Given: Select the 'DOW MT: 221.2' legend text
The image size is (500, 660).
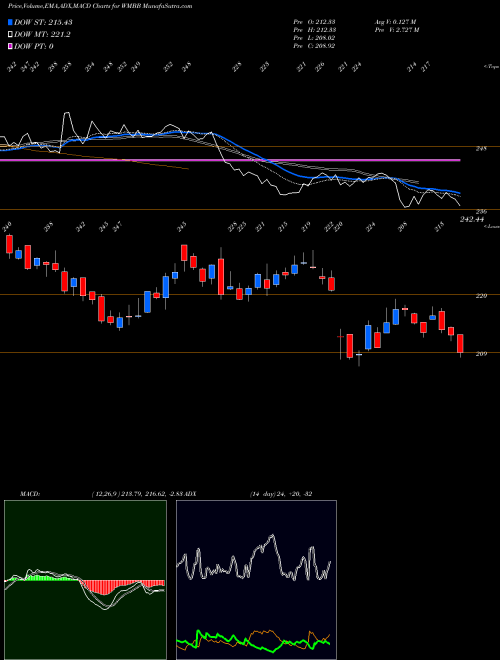Looking at the screenshot, I should click(42, 34).
